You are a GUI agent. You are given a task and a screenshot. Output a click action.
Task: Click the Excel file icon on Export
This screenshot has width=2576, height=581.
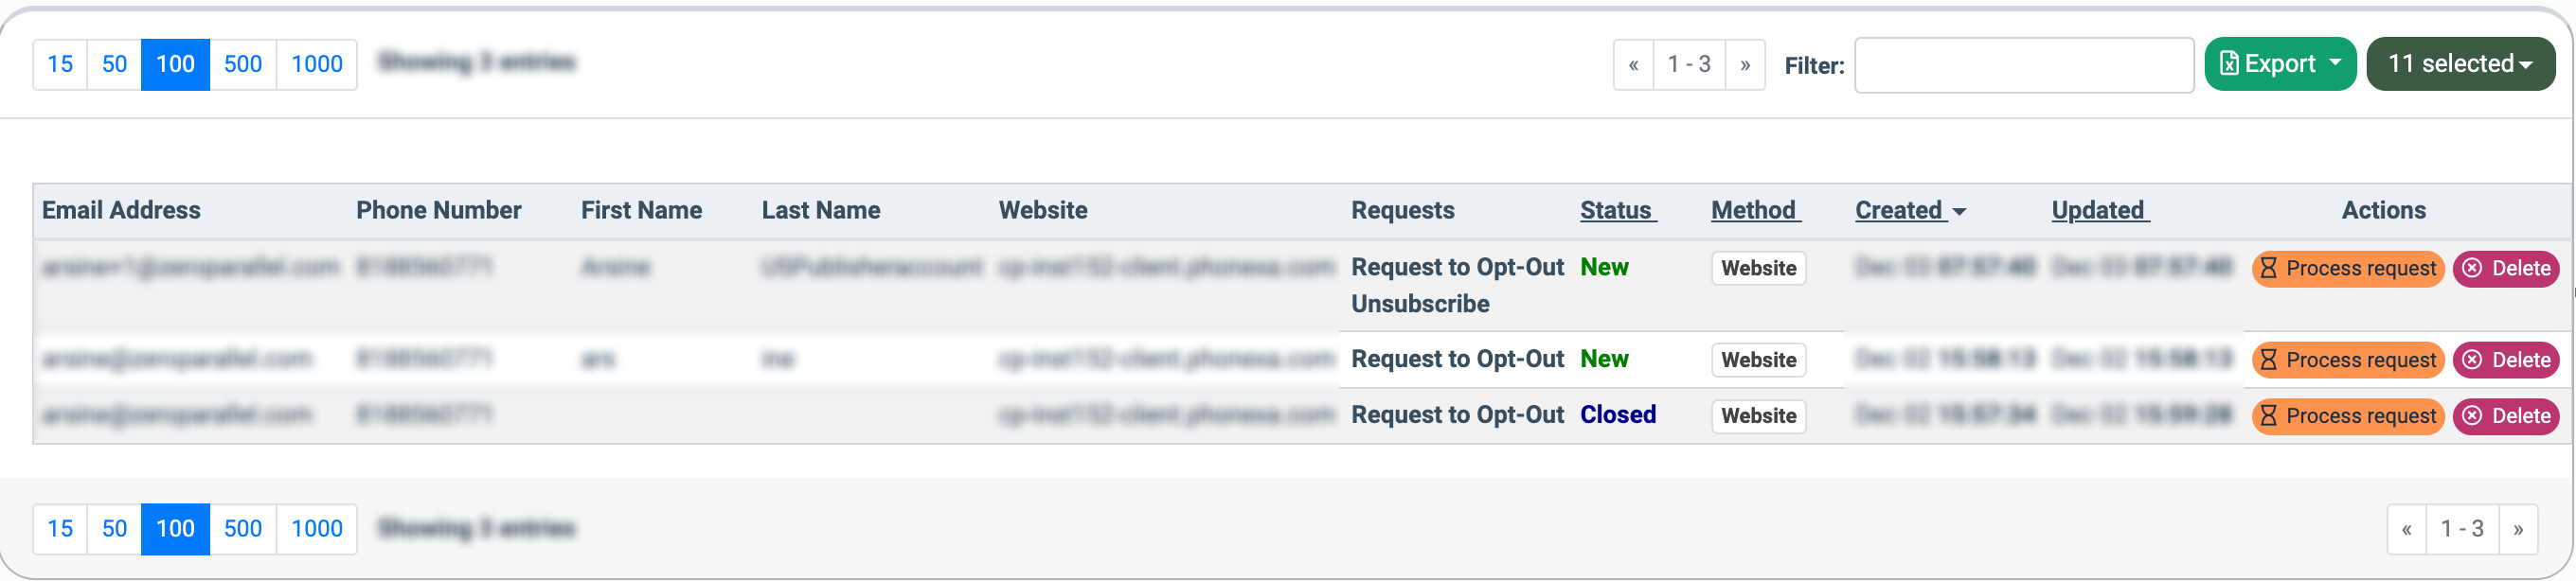point(2229,64)
